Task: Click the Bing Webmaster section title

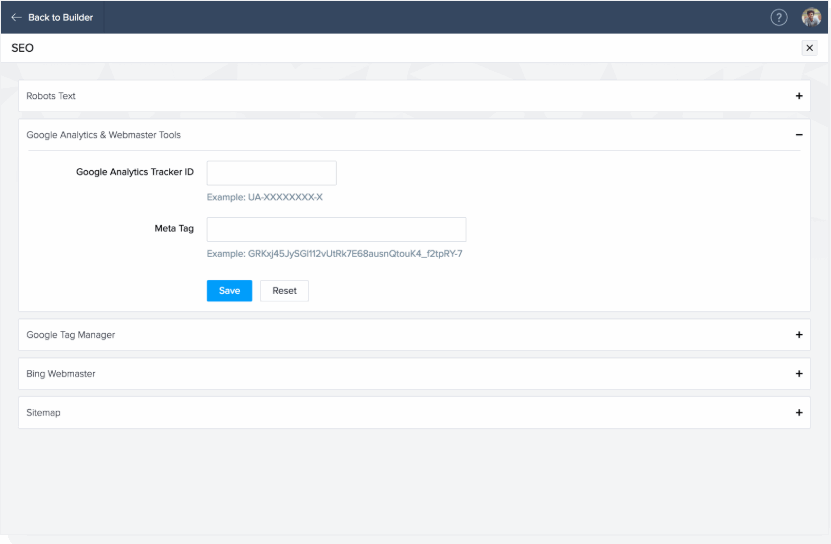Action: coord(60,374)
